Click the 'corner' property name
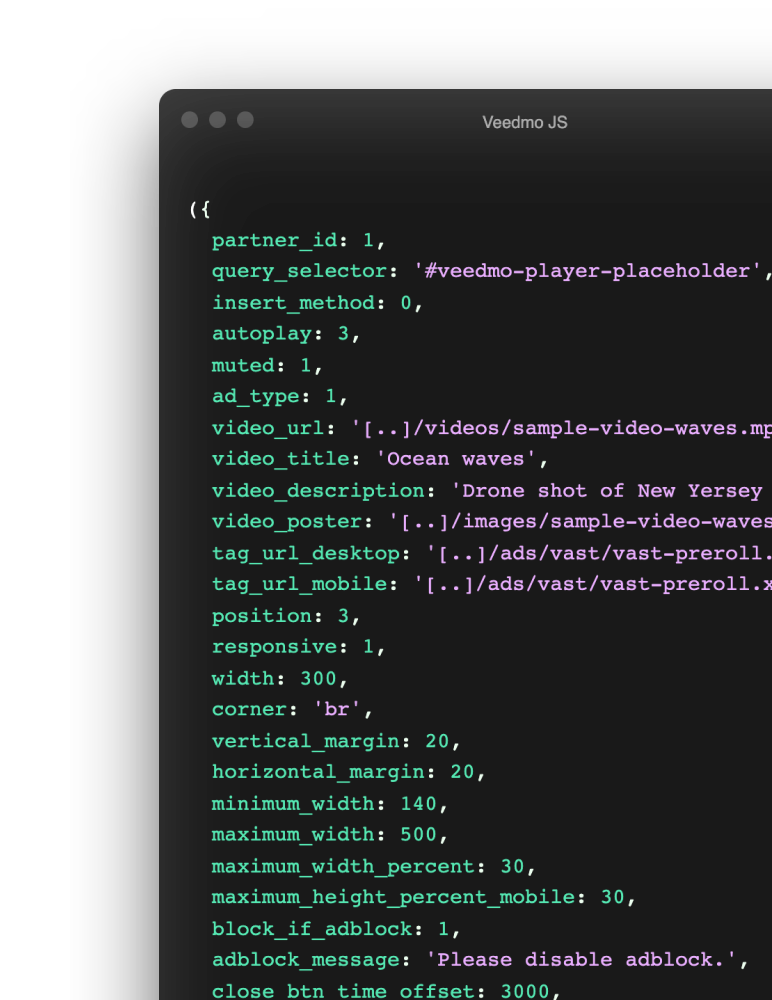This screenshot has width=772, height=1000. click(x=249, y=710)
